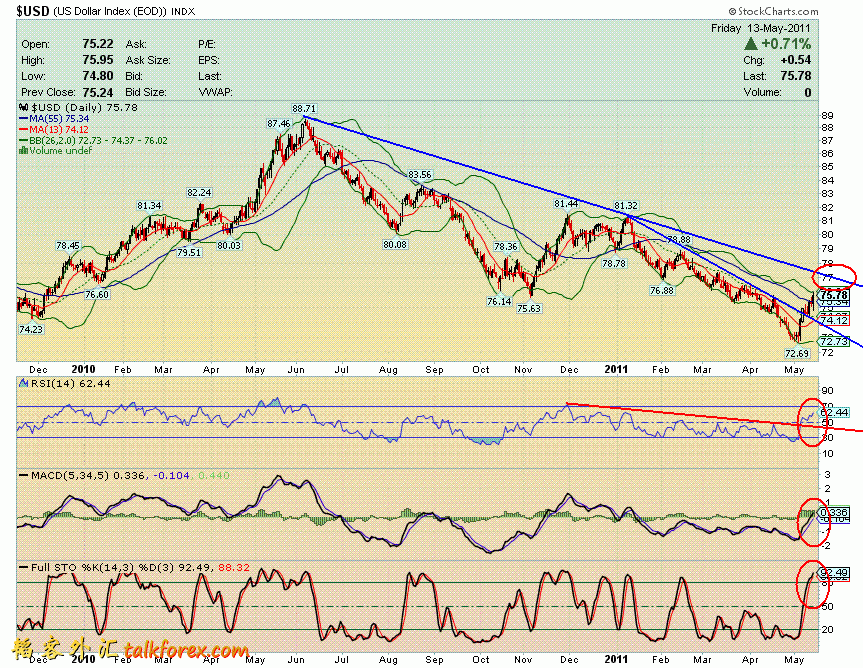
Task: Click the 80.03 price label
Action: [228, 245]
